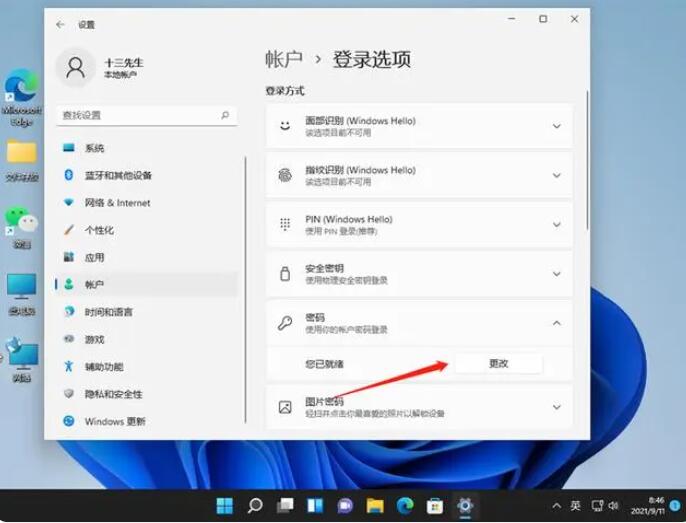The image size is (686, 523).
Task: Collapse the 密码 section
Action: [x=556, y=323]
